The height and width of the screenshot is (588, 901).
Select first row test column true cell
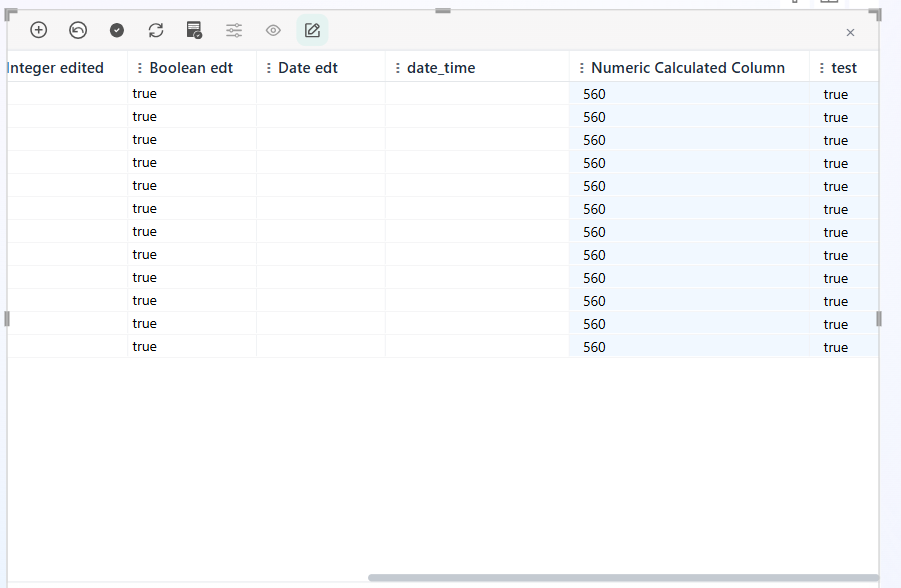tap(844, 94)
